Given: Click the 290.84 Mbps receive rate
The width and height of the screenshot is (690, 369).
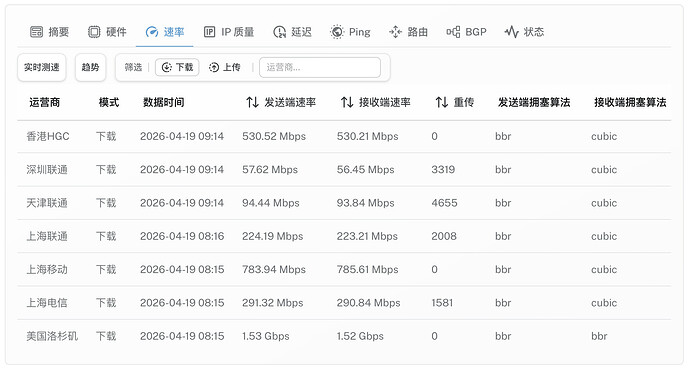Looking at the screenshot, I should point(368,303).
